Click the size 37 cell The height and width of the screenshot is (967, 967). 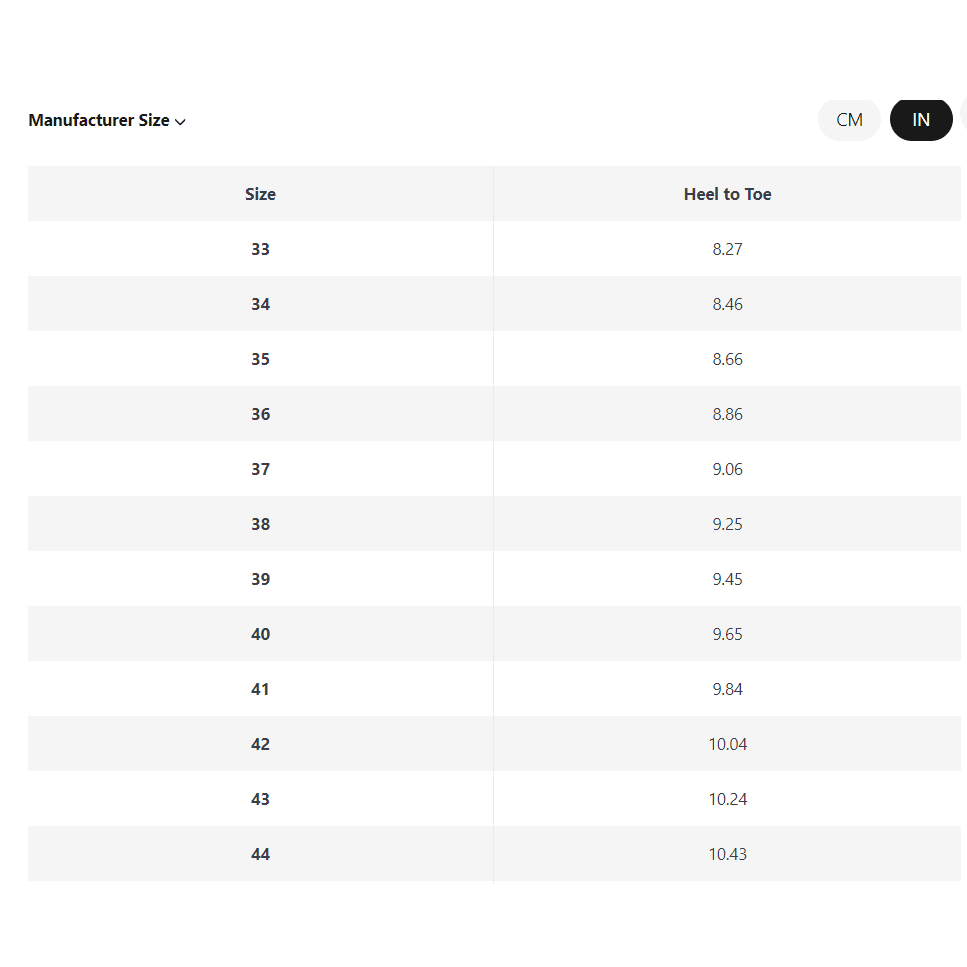click(x=260, y=469)
